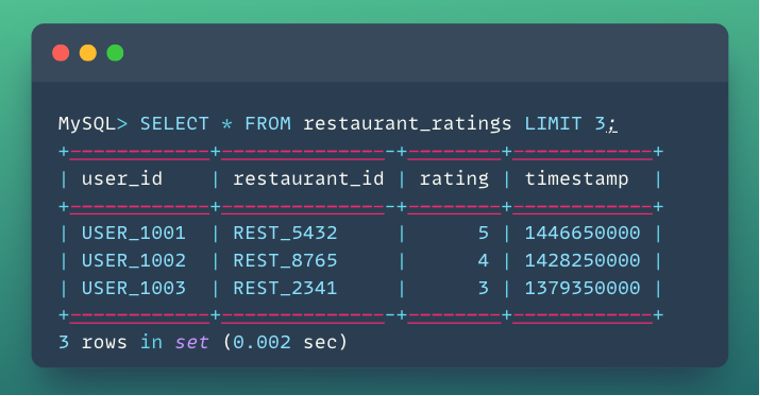Click the purple set word in summary
Image resolution: width=760 pixels, height=396 pixels.
click(192, 343)
